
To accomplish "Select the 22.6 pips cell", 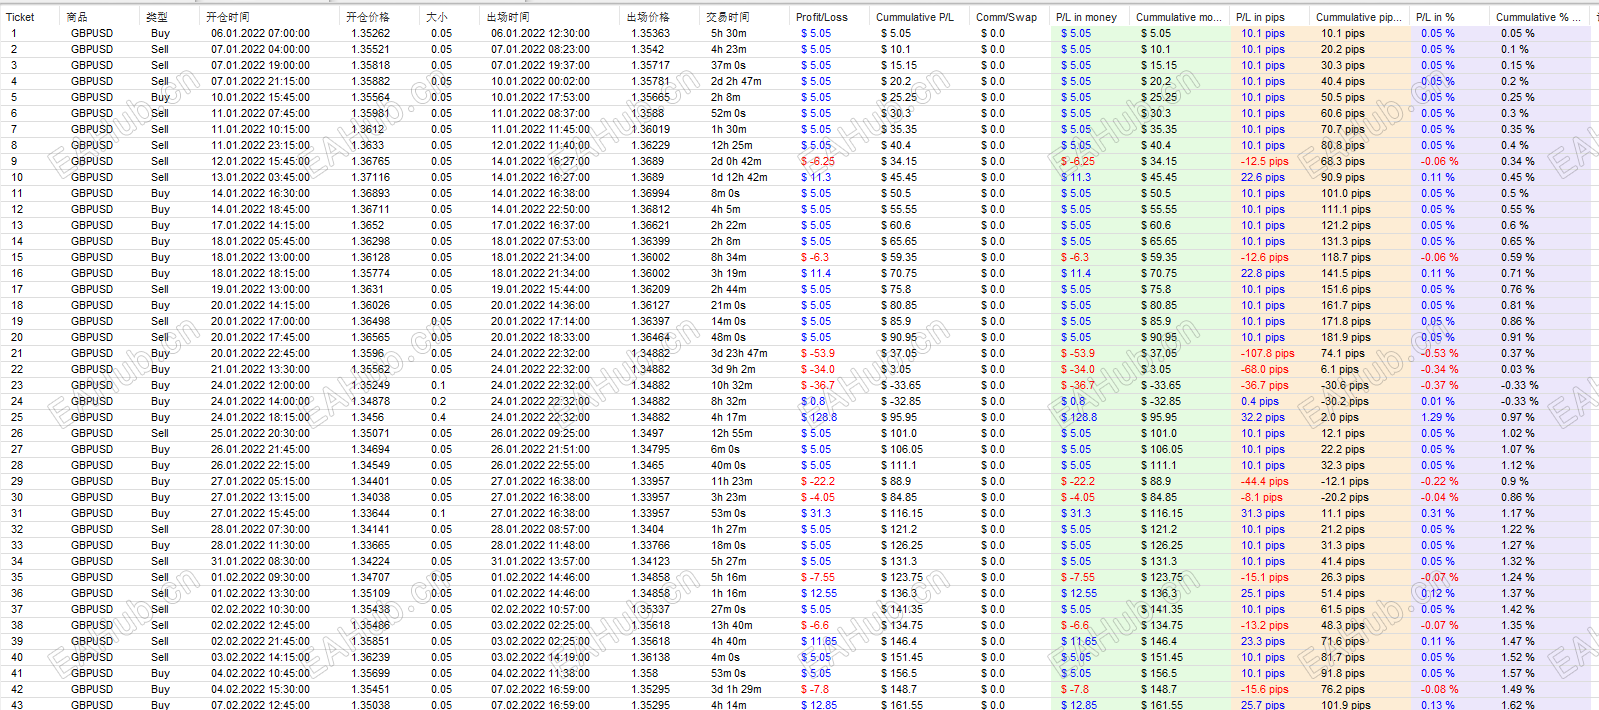I will (x=1263, y=177).
